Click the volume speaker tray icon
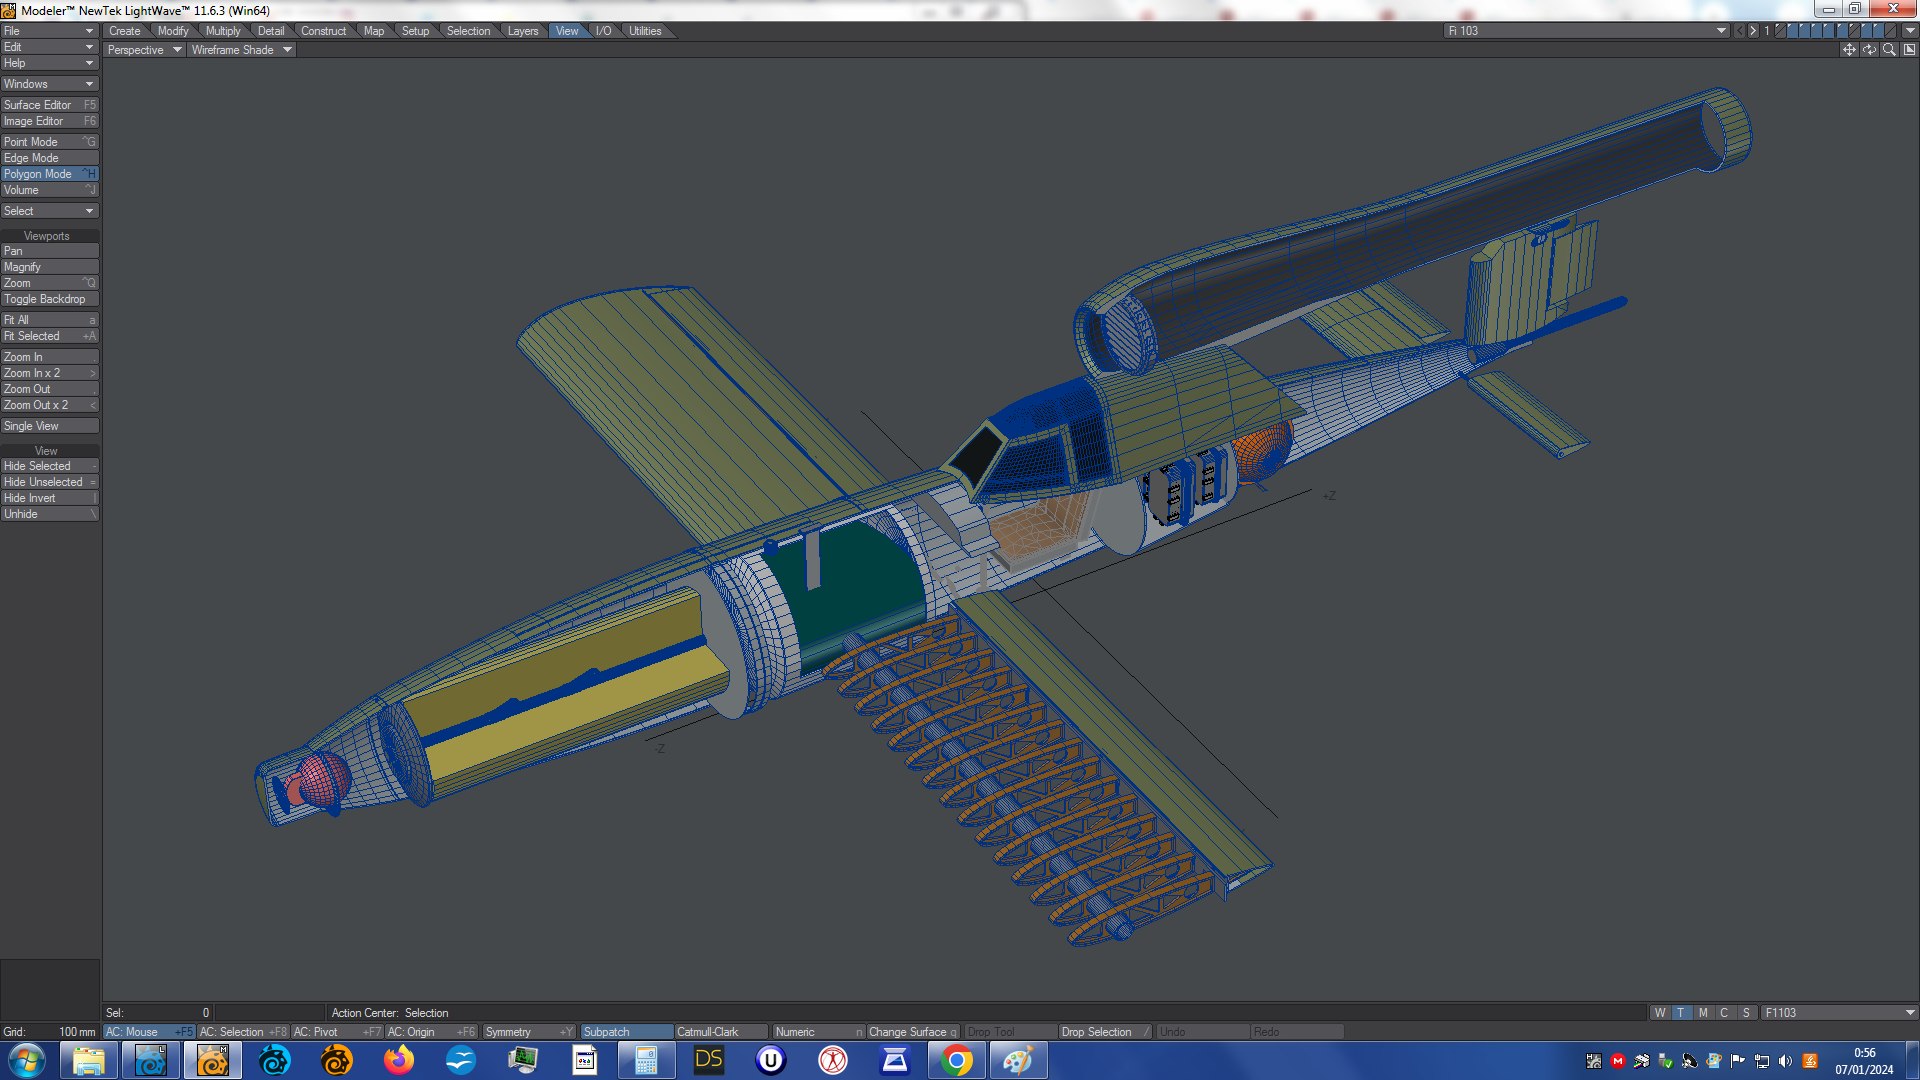Viewport: 1920px width, 1080px height. pyautogui.click(x=1785, y=1061)
